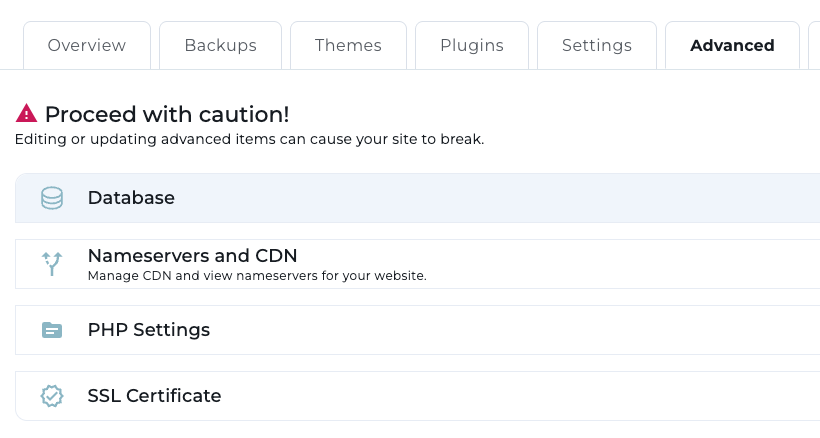Screen dimensions: 820x438
Task: Click the partially visible tab after Advanced
Action: [814, 46]
